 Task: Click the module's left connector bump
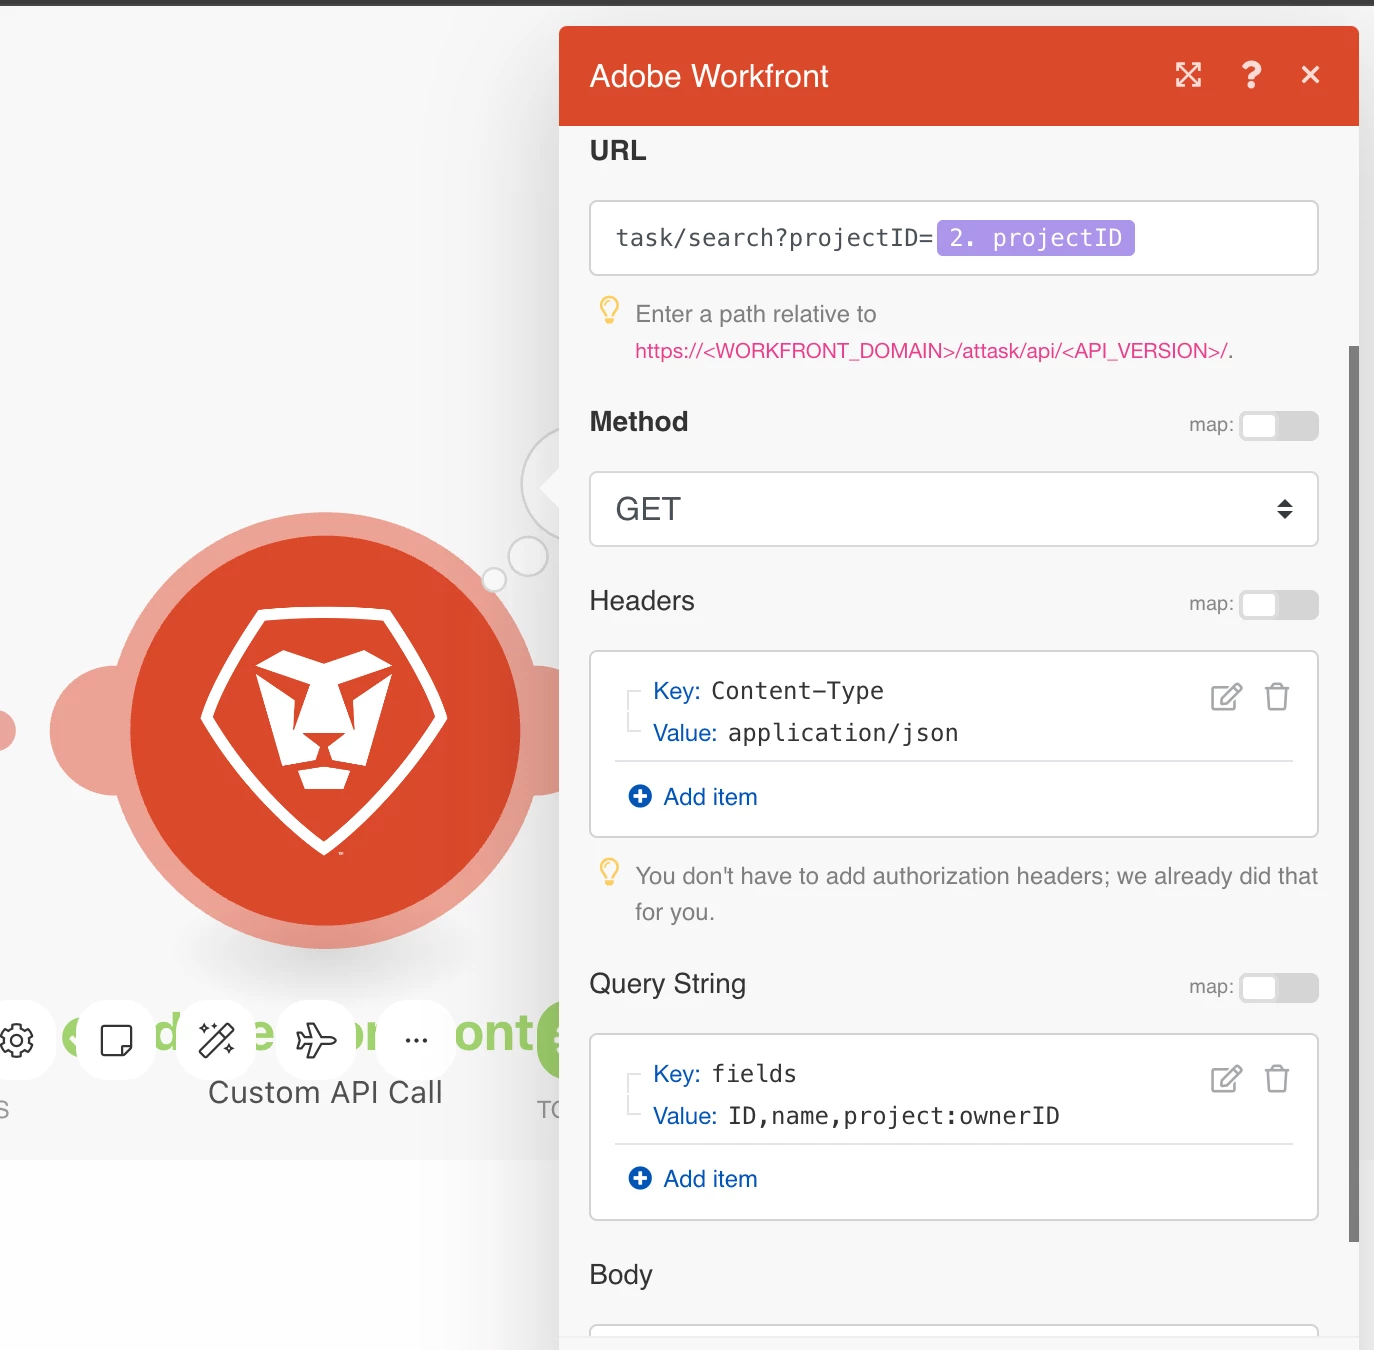click(x=85, y=730)
